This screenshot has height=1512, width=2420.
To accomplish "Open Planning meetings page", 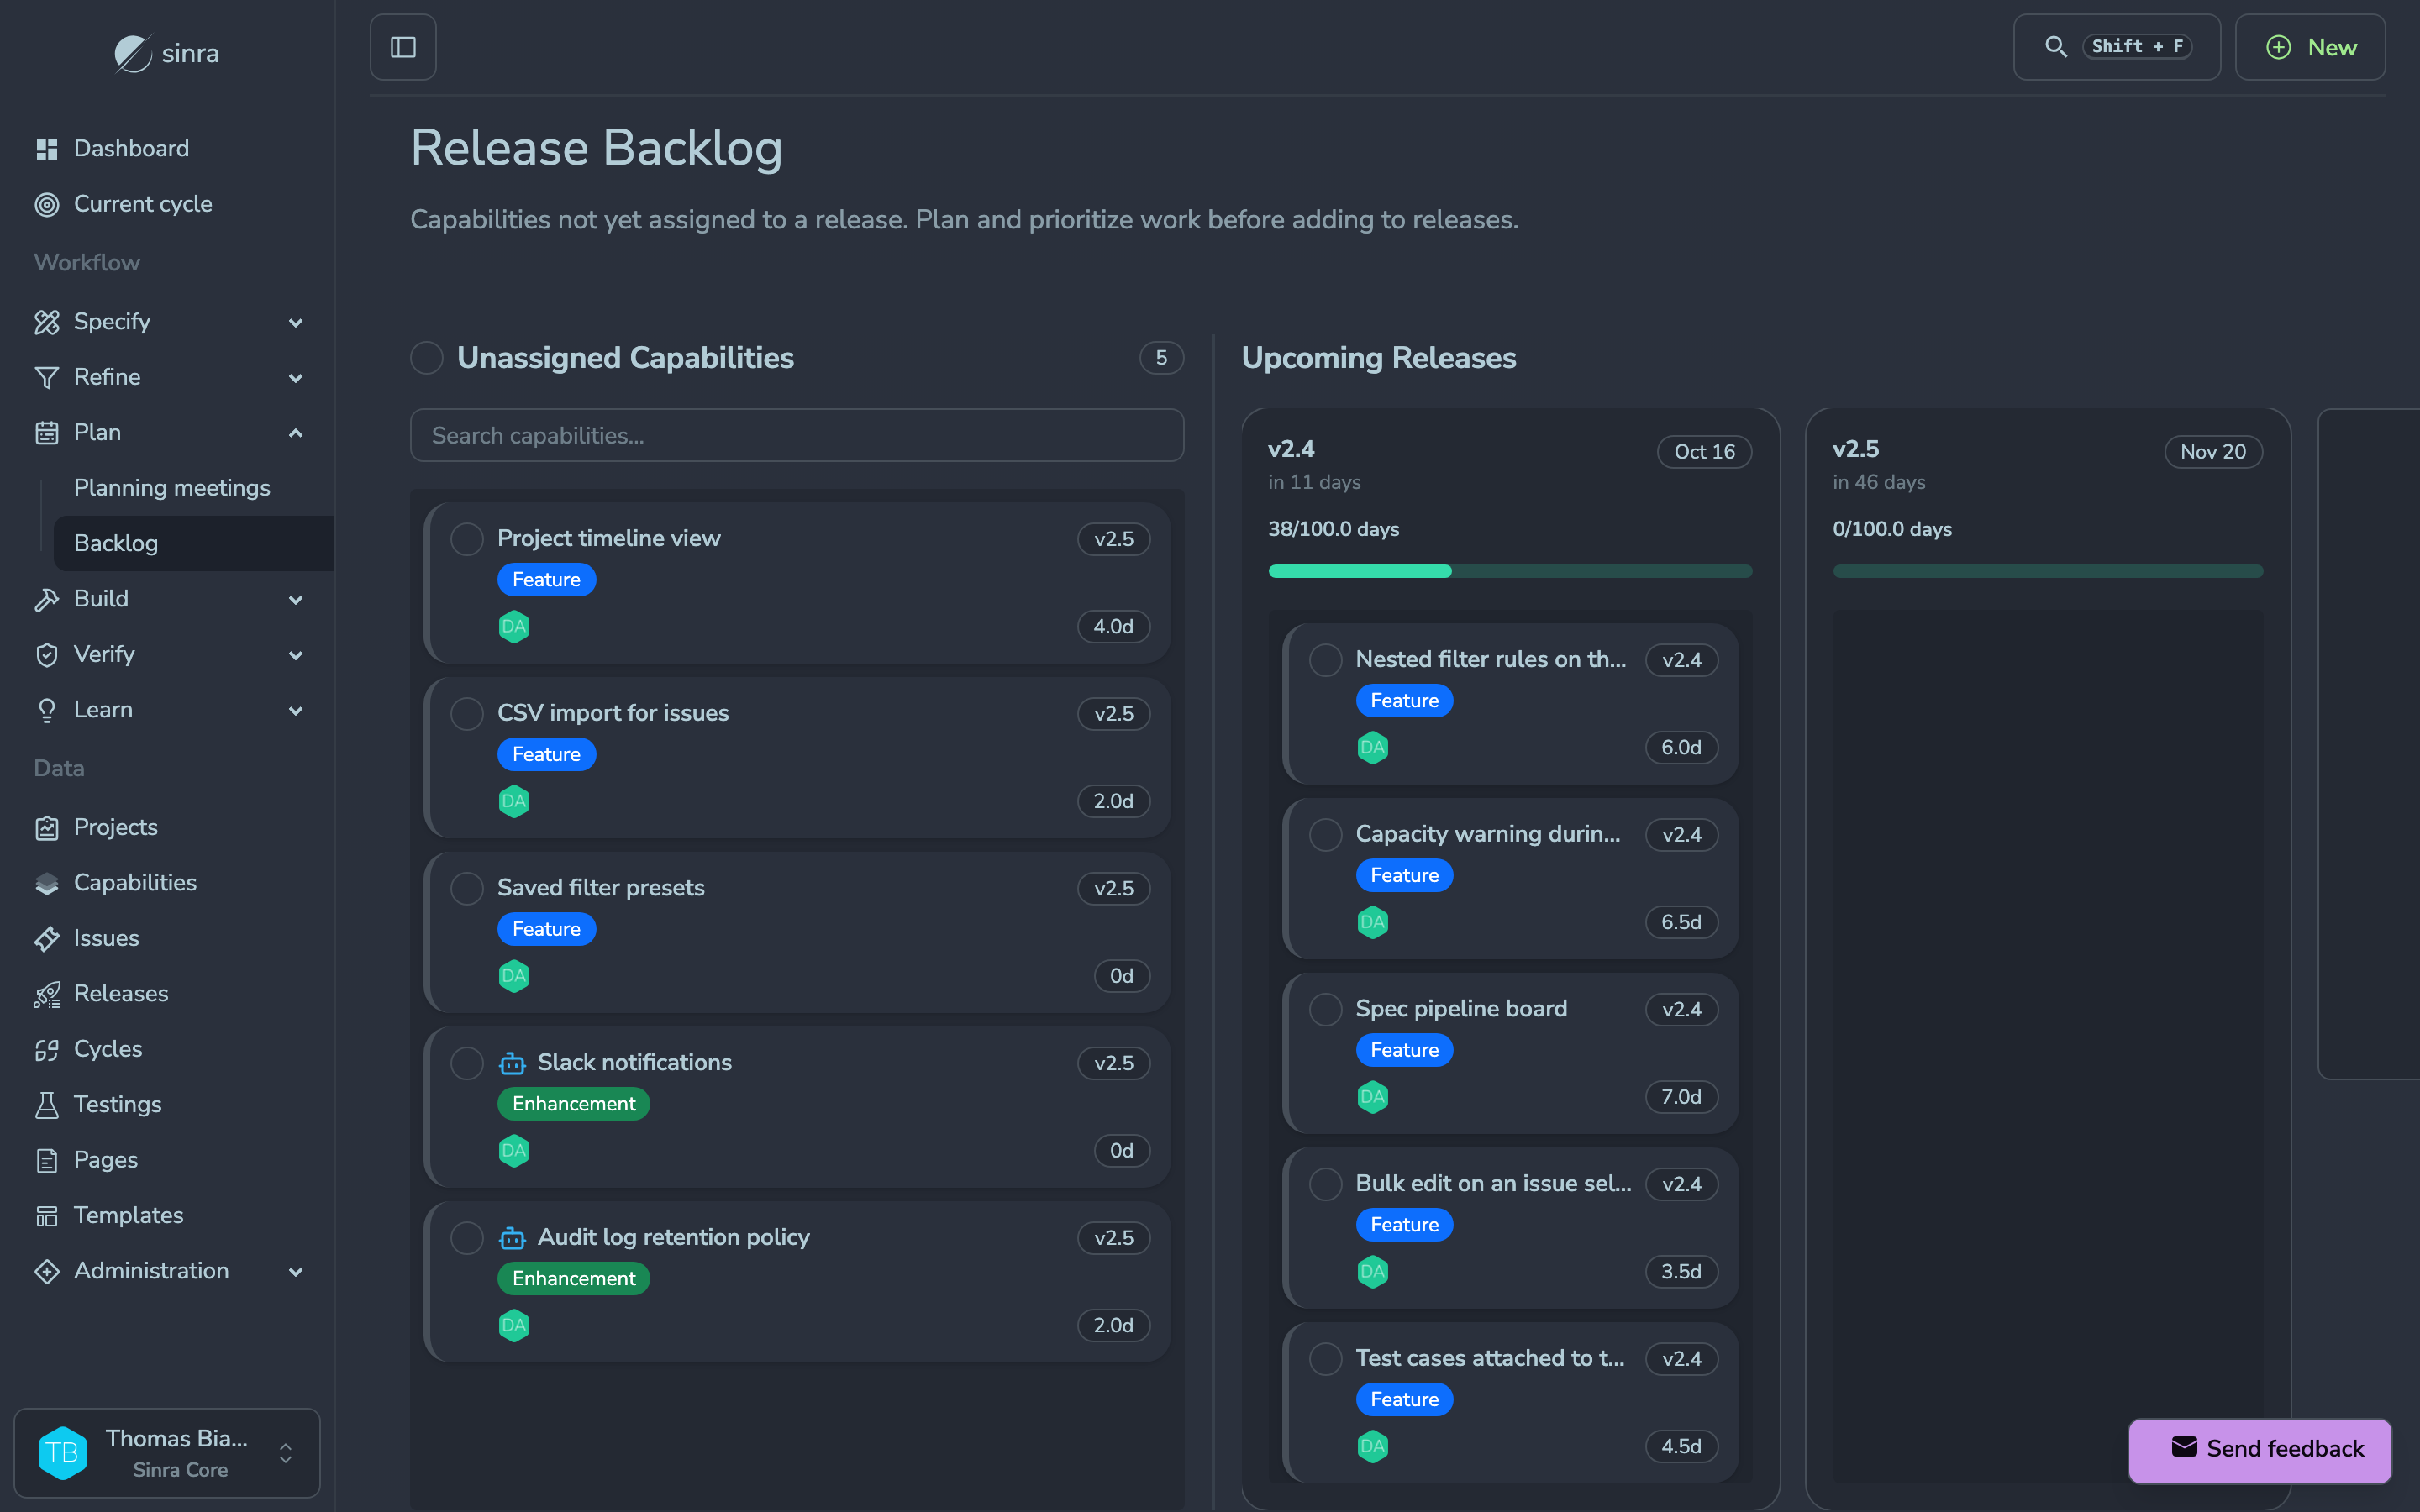I will [172, 488].
